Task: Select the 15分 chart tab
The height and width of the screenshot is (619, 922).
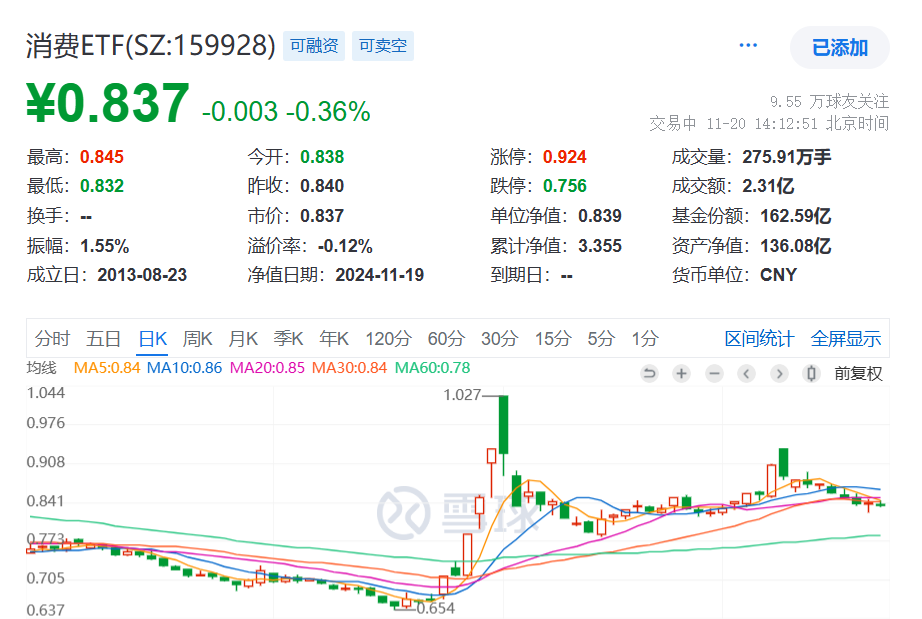Action: (x=553, y=339)
